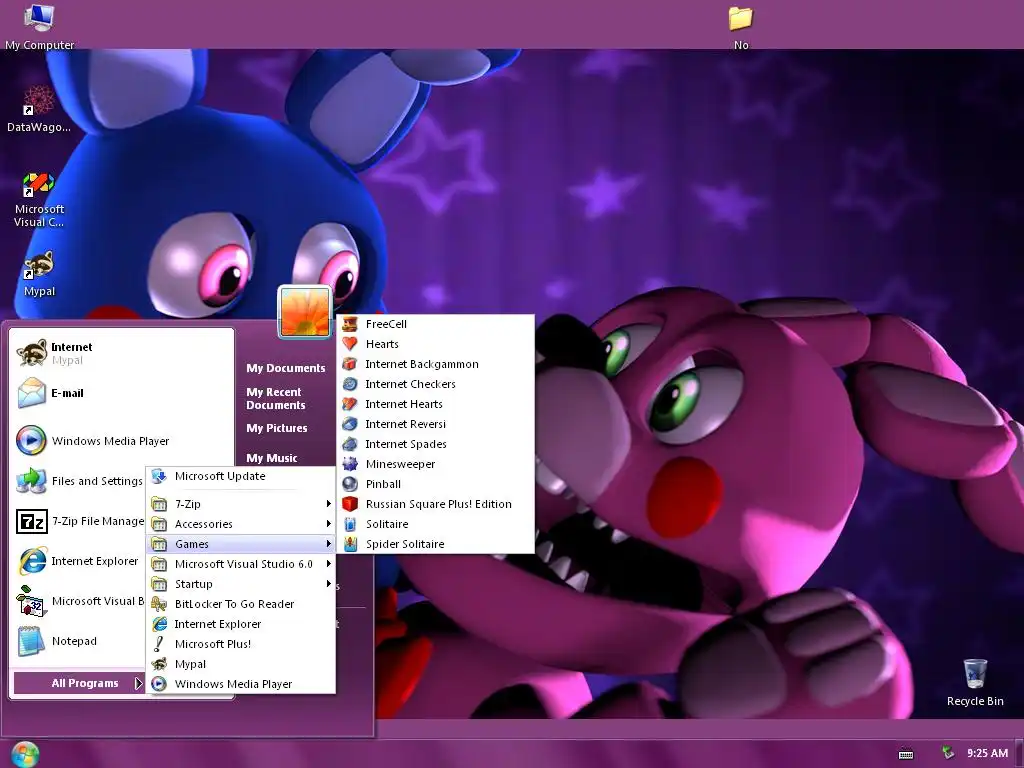Screen dimensions: 1024x768
Task: Select the Recycle Bin icon
Action: (x=974, y=682)
